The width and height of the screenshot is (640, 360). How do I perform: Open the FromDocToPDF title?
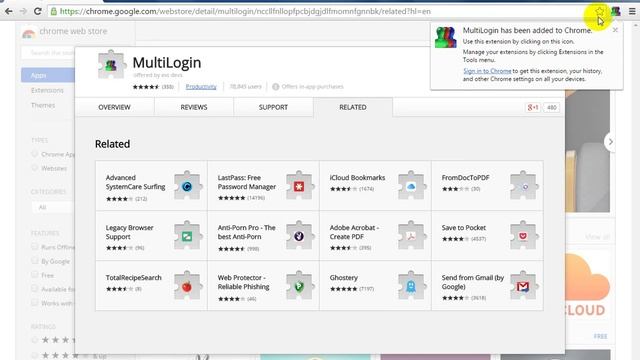[x=465, y=178]
